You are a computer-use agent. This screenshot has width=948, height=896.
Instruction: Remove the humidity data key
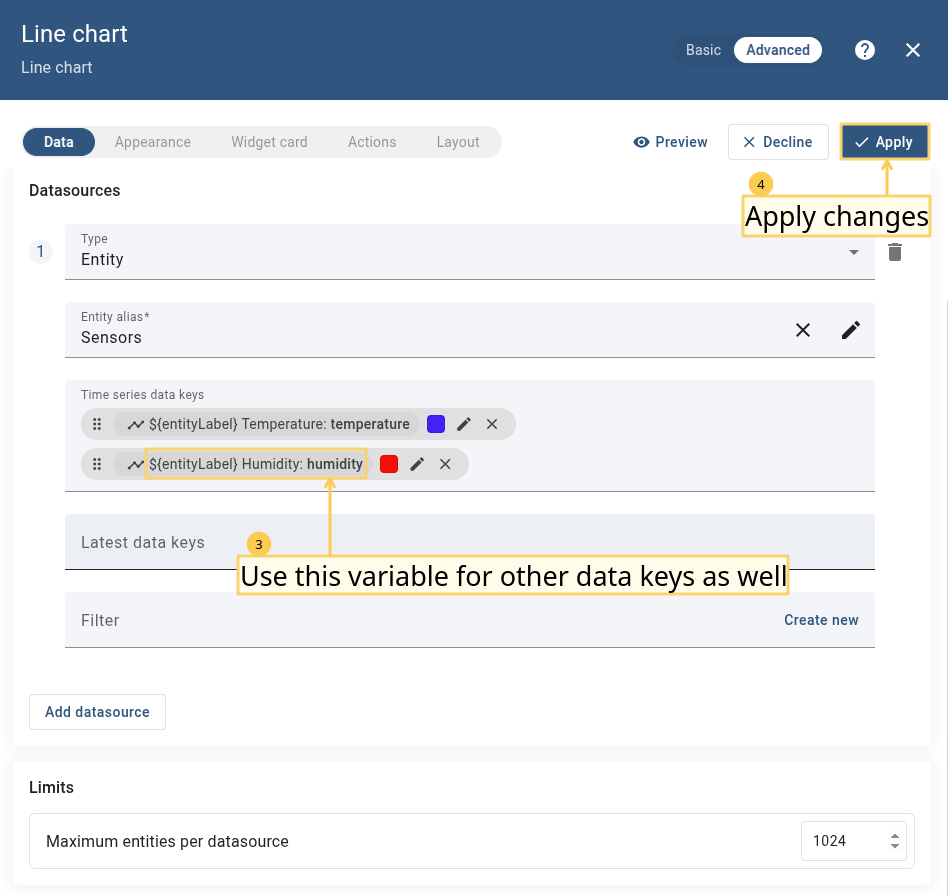(x=445, y=464)
